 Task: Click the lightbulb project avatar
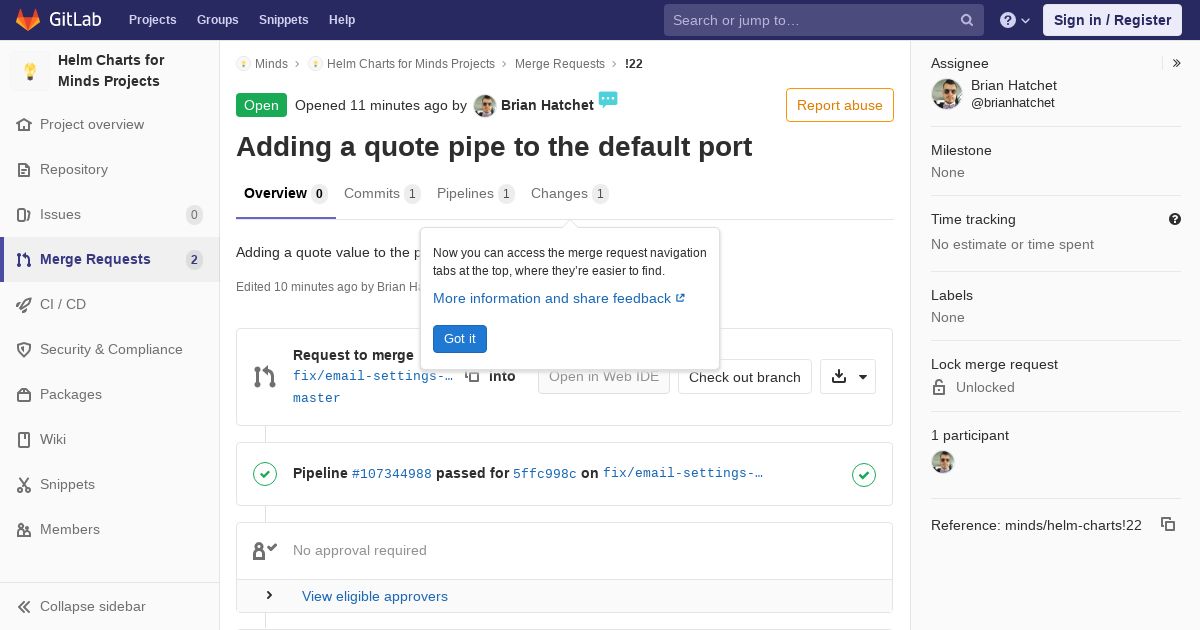click(30, 71)
